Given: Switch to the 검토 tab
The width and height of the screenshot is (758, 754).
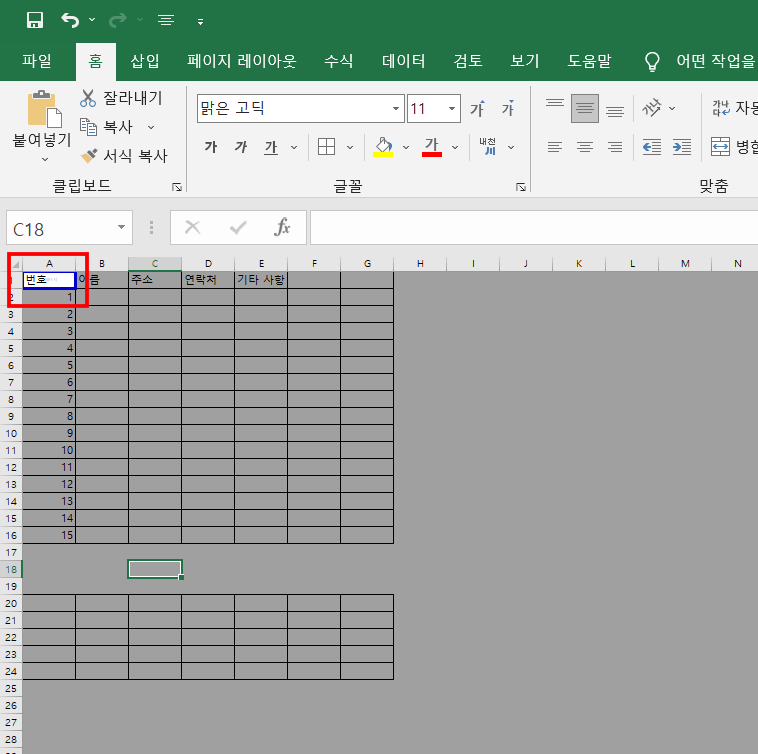Looking at the screenshot, I should tap(467, 61).
